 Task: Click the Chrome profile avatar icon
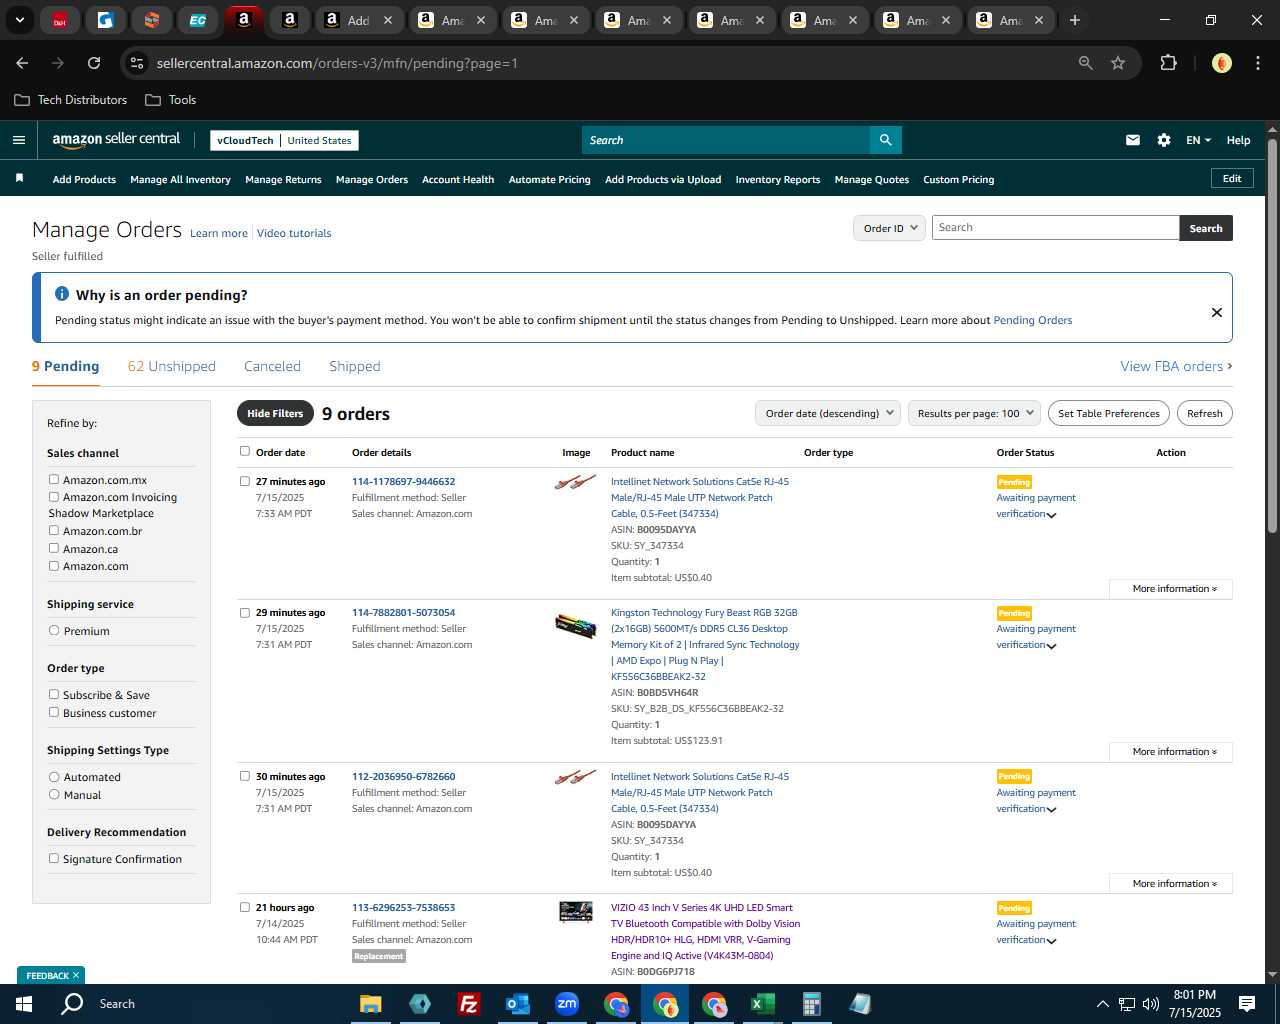pyautogui.click(x=1221, y=63)
